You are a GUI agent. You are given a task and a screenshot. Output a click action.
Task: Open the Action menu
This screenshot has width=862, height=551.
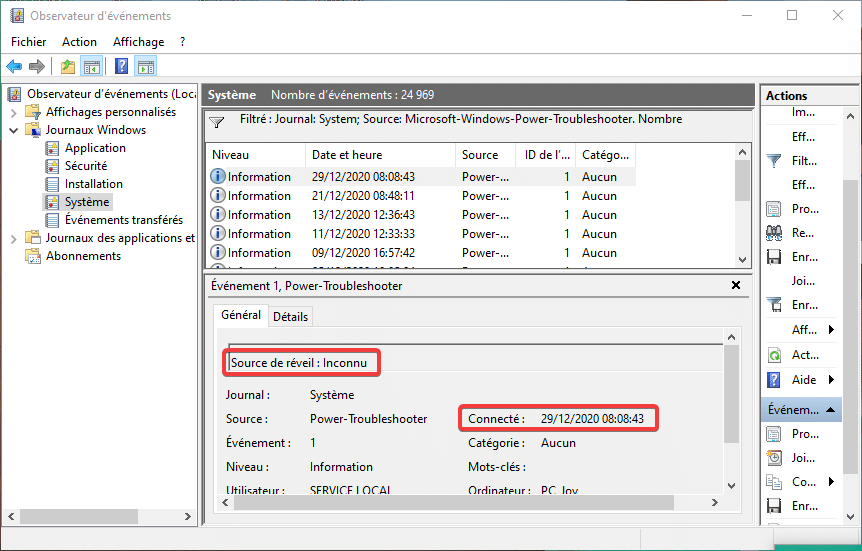(x=79, y=42)
